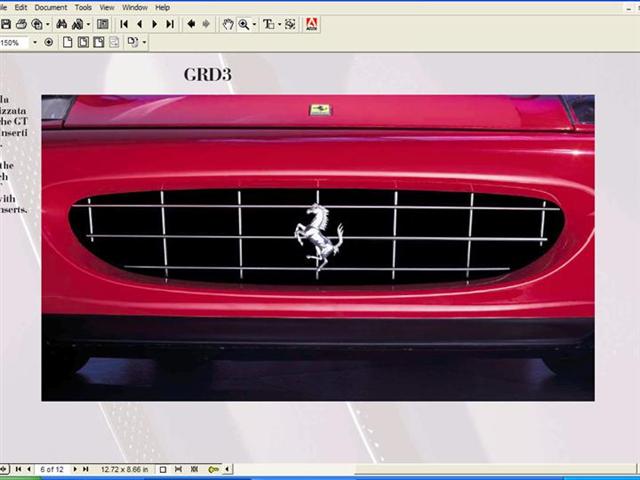This screenshot has height=480, width=640.
Task: Click the Ferrari grille photo on the page
Action: click(318, 248)
